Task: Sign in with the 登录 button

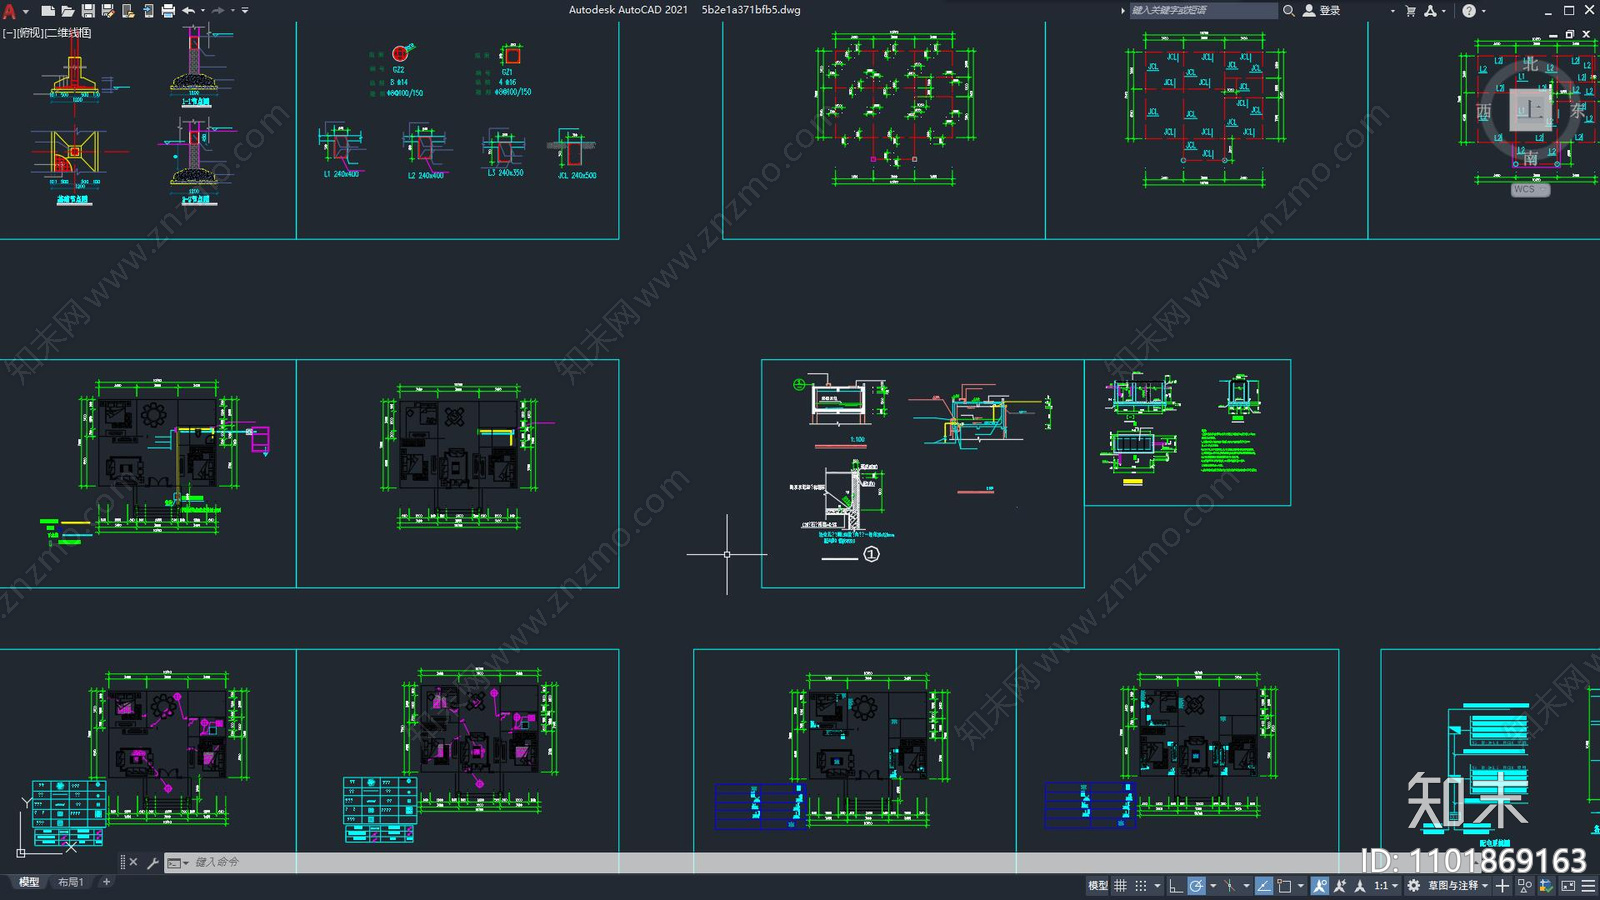Action: [1322, 10]
